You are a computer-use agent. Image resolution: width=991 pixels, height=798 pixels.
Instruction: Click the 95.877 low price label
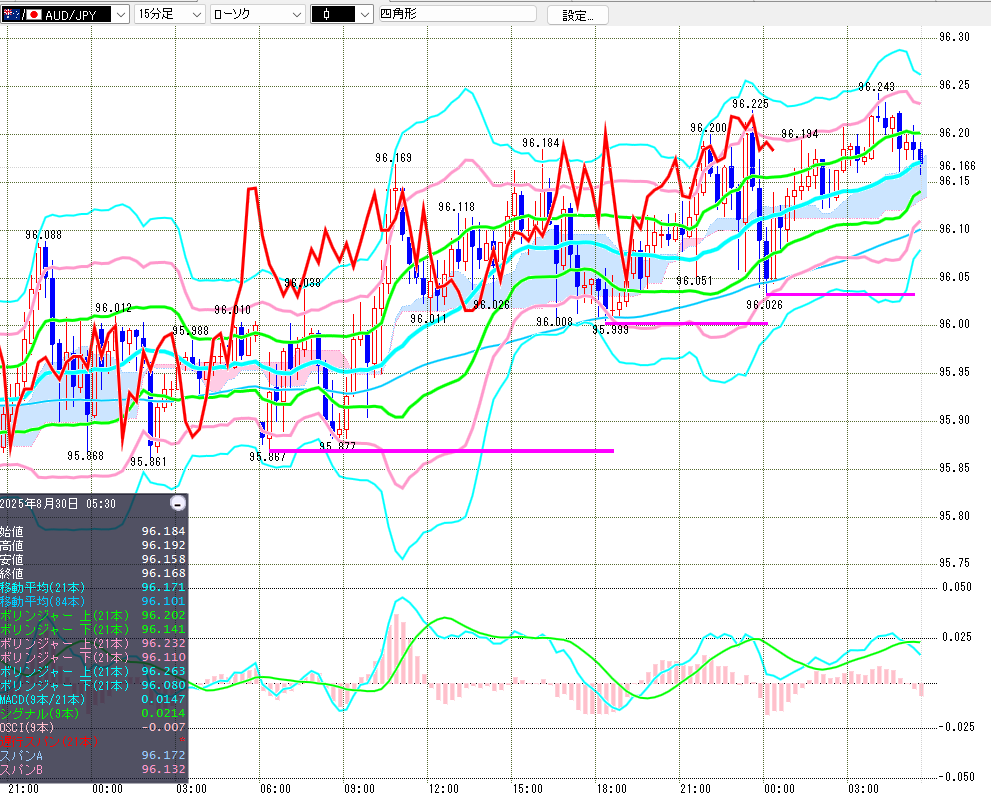pos(337,446)
